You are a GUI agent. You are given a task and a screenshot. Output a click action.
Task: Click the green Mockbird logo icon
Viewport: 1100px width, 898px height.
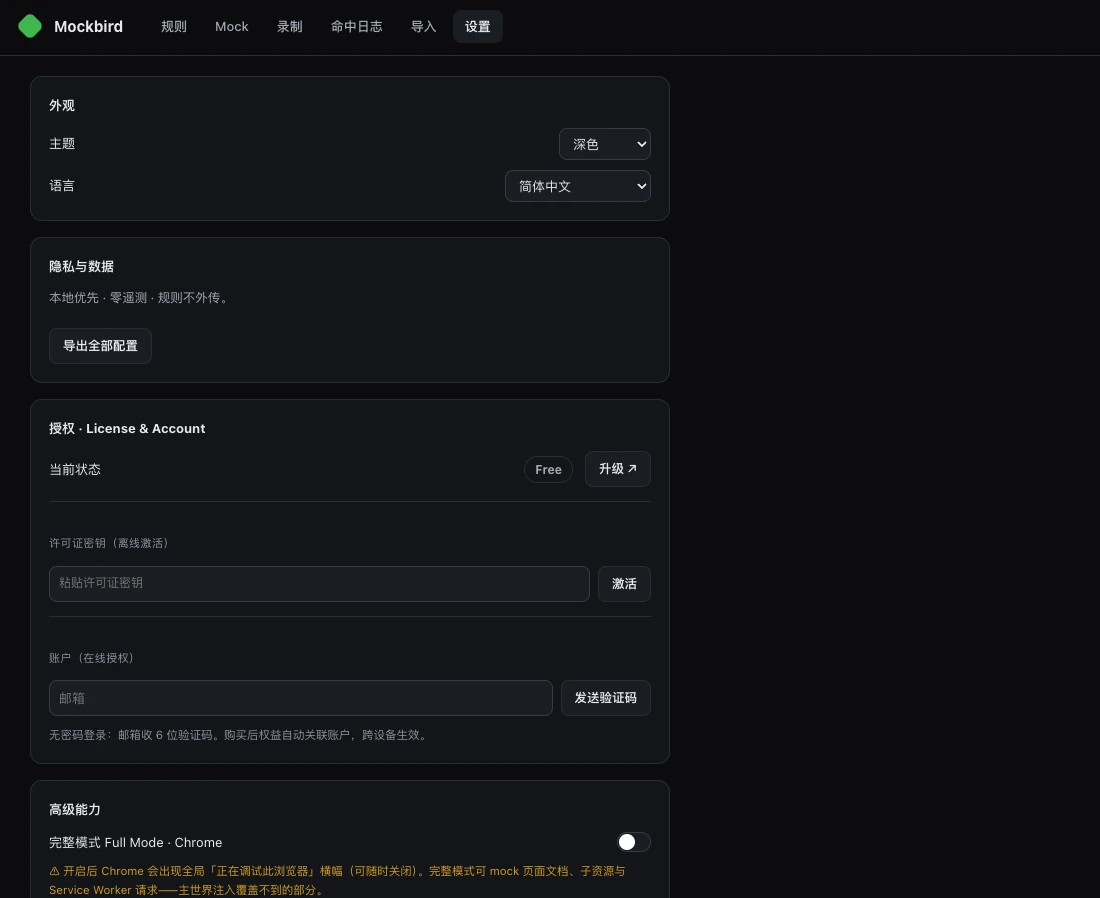(29, 26)
